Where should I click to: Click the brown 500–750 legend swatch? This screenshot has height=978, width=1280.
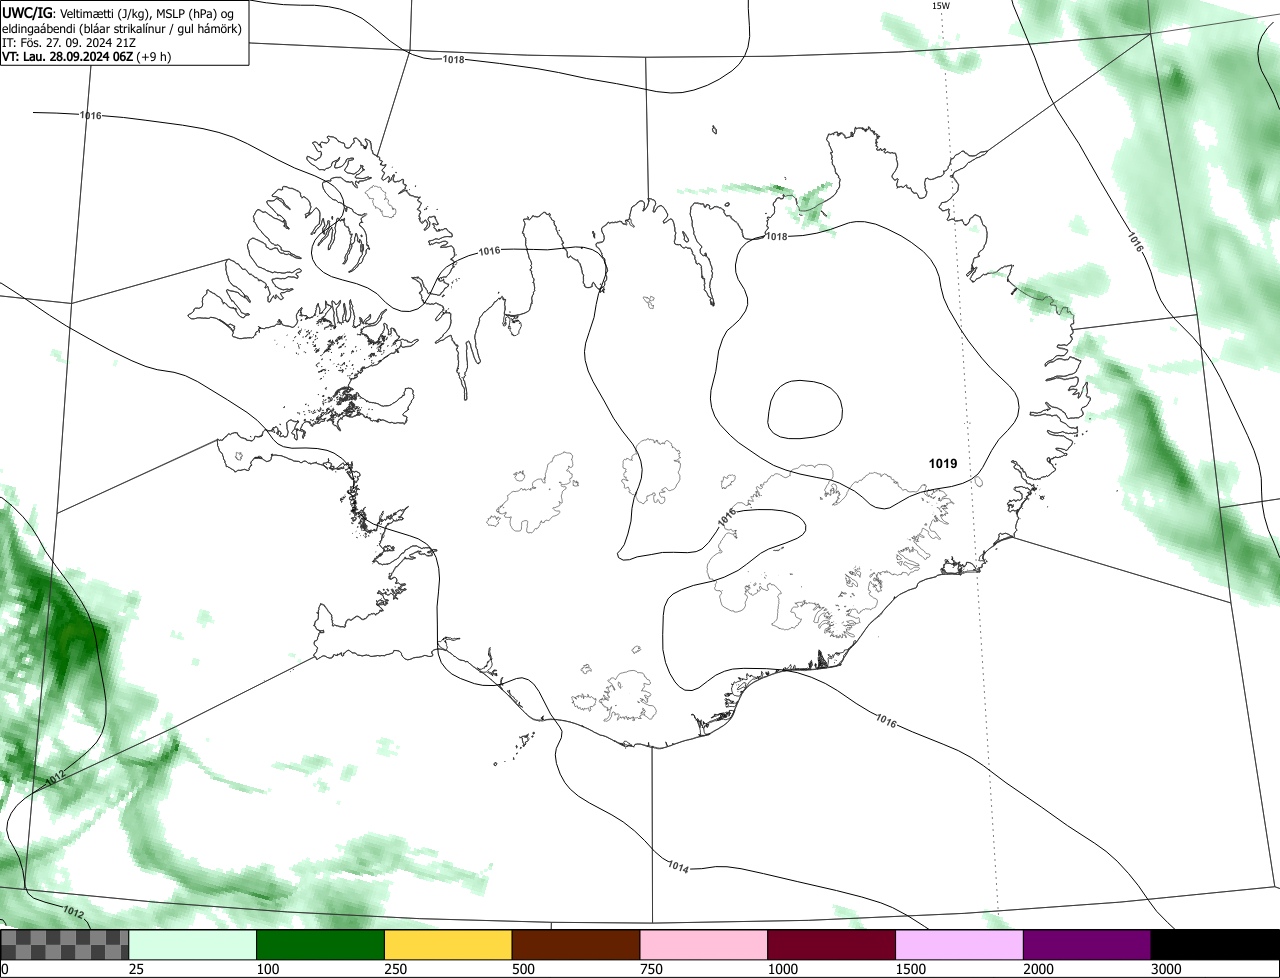[x=576, y=945]
